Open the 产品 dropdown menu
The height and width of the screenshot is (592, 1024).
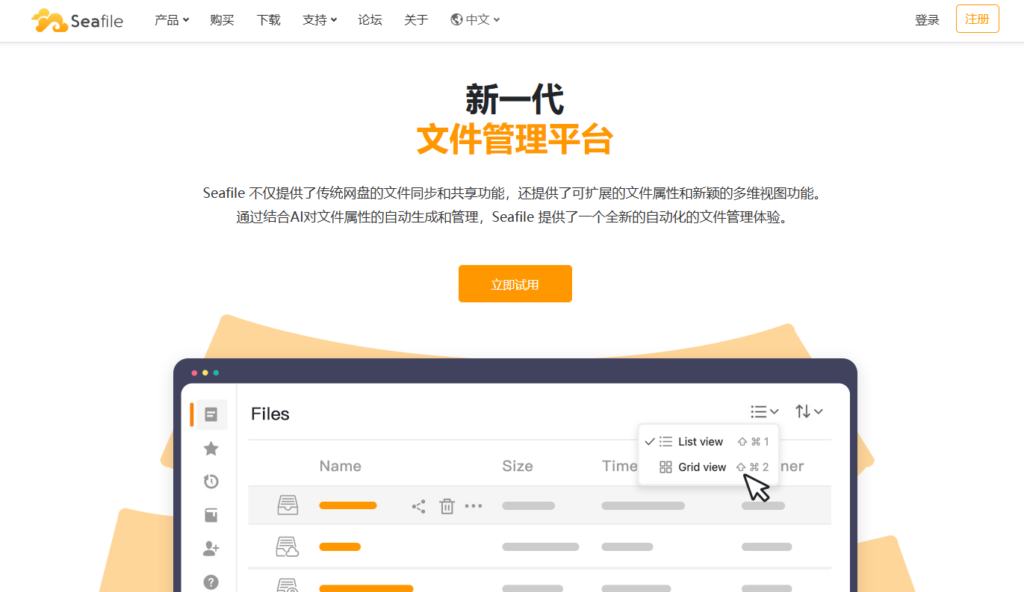171,20
